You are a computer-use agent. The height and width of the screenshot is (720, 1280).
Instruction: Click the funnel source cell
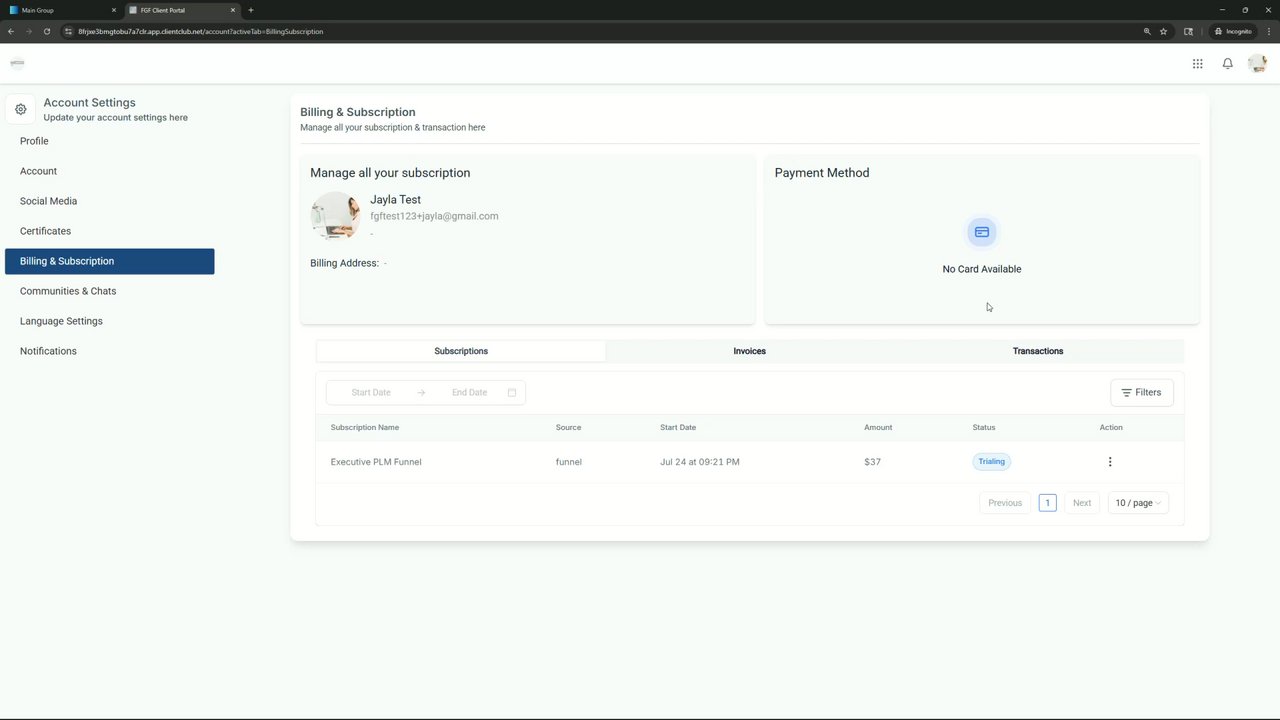[x=569, y=462]
